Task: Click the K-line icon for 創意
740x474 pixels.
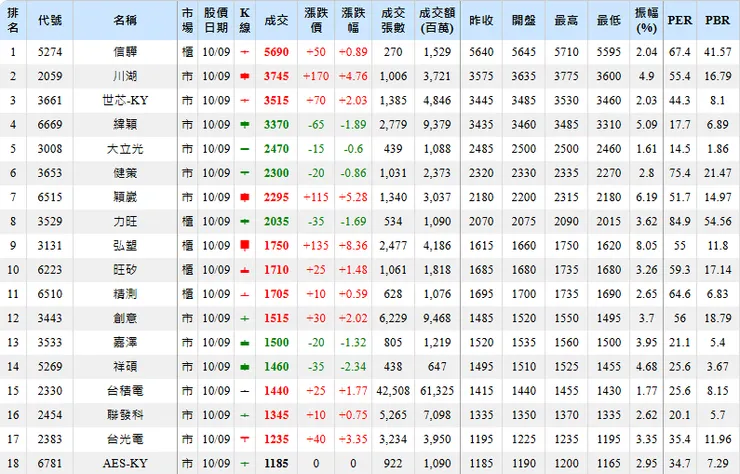Action: tap(244, 319)
